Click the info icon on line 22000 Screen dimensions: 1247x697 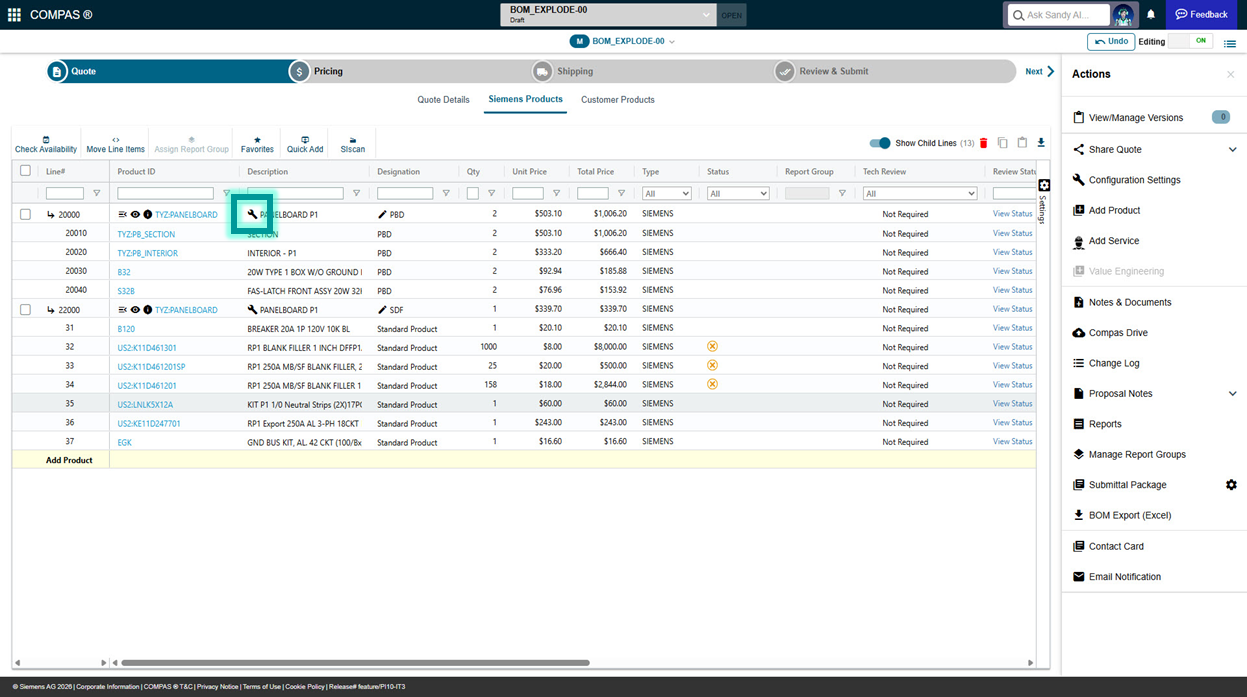coord(147,310)
